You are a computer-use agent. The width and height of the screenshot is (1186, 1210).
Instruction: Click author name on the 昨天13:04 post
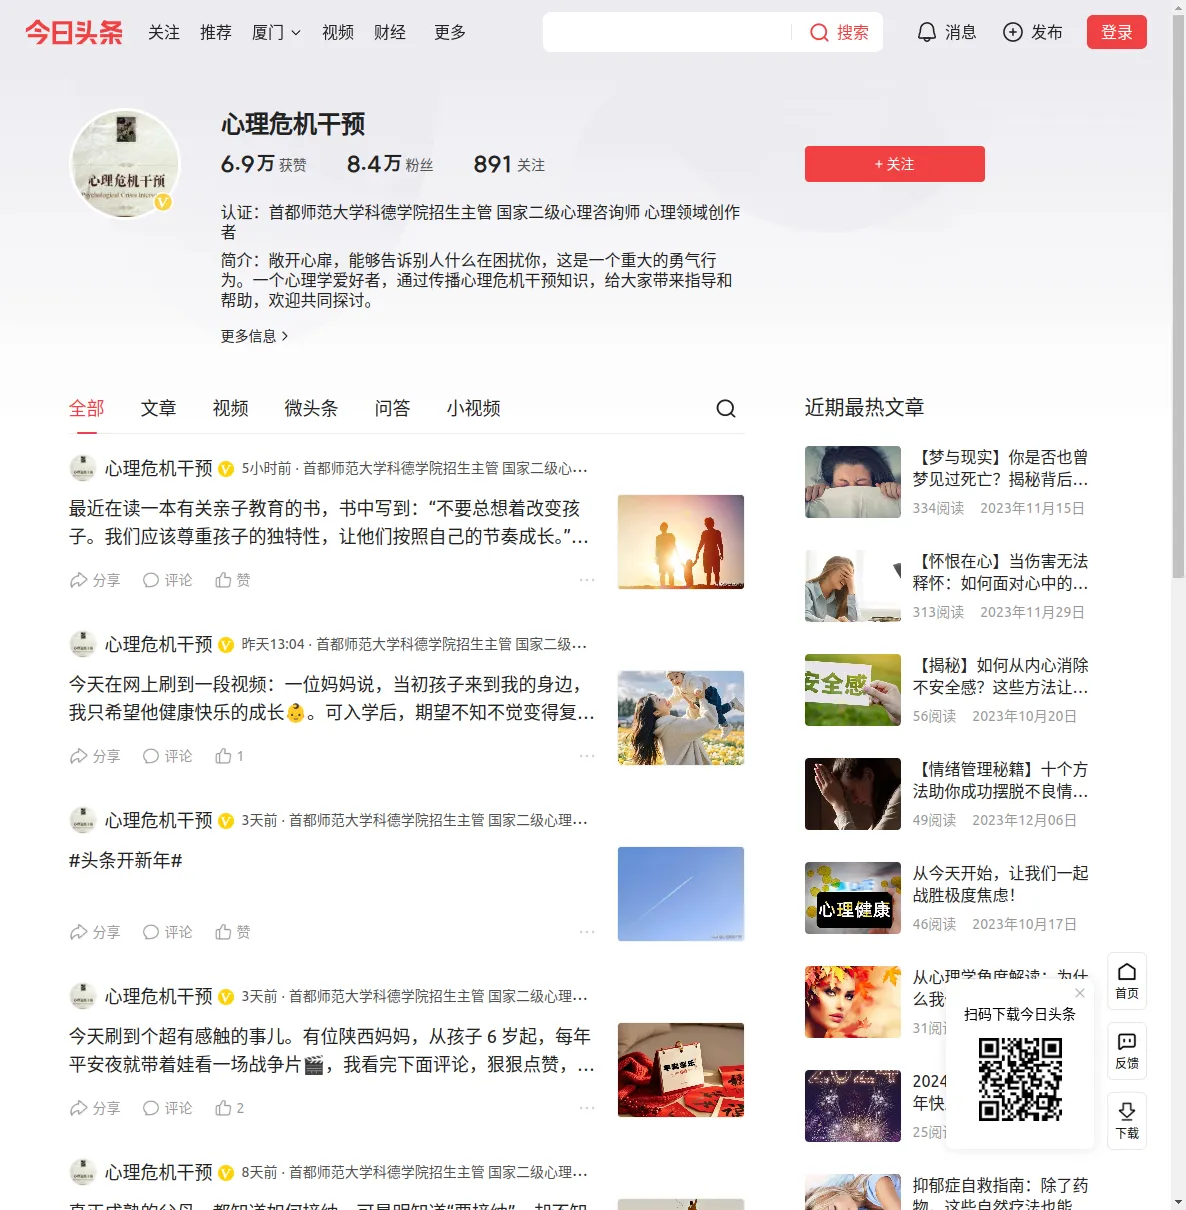click(x=159, y=644)
